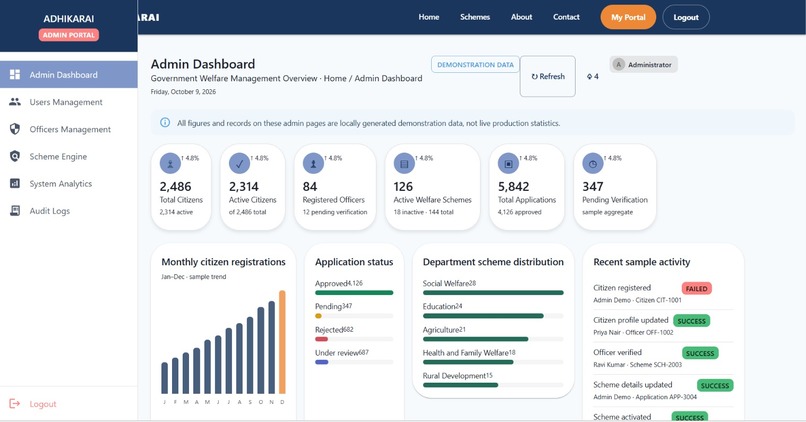Click the orange My Portal button

pyautogui.click(x=628, y=17)
